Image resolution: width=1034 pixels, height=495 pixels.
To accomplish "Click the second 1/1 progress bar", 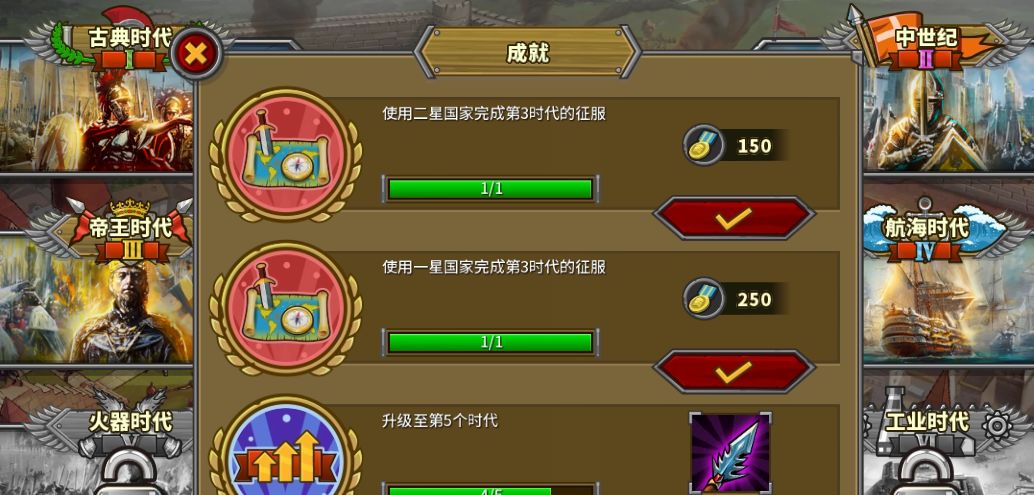I will pos(491,343).
